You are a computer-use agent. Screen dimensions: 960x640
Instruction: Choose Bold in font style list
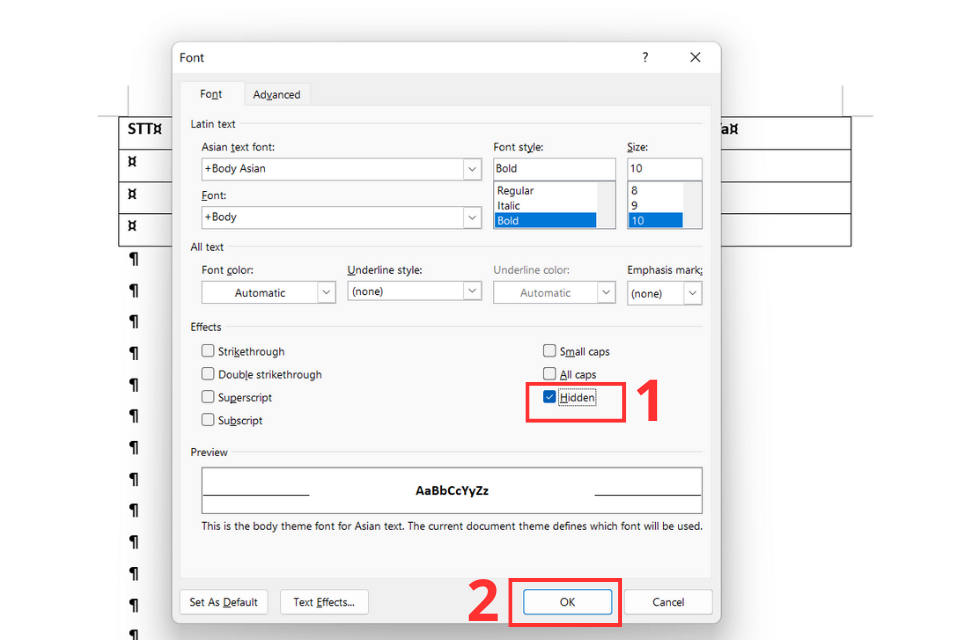545,220
